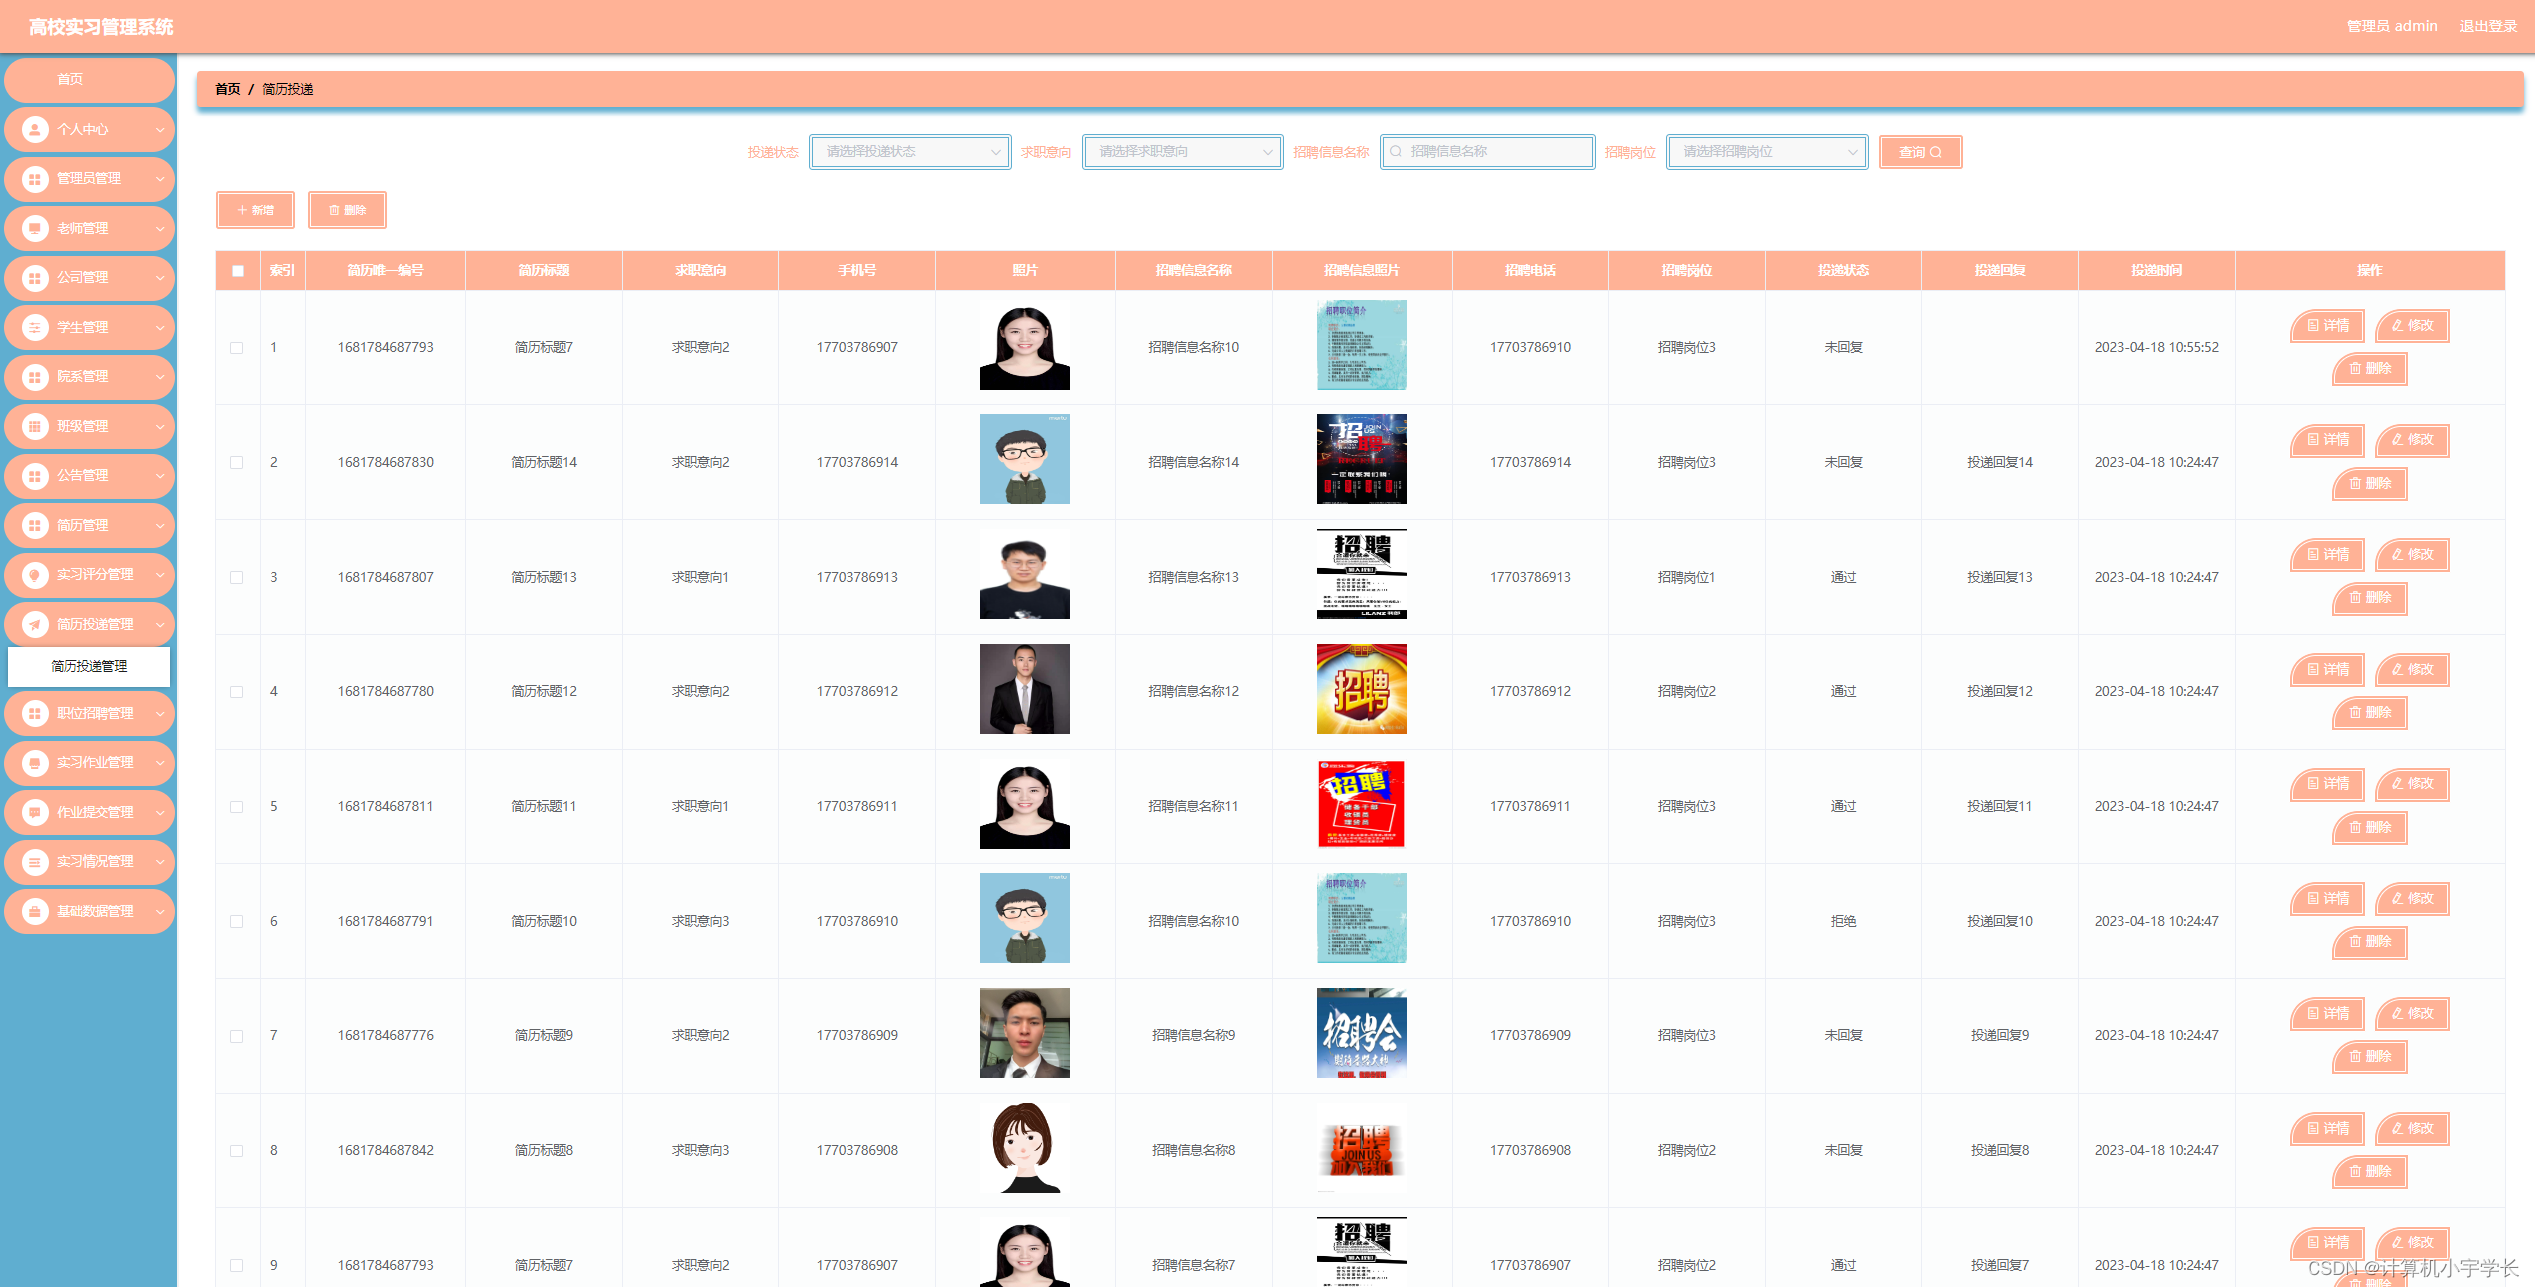Click the 实习评分管理 sidebar icon
Screen dimensions: 2535x1287
coord(35,575)
